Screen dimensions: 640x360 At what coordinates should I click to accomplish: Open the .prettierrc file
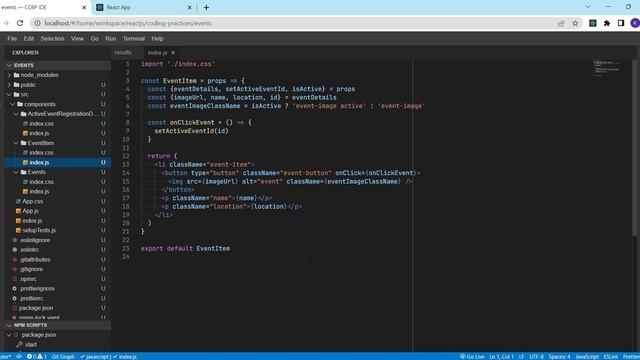point(32,298)
